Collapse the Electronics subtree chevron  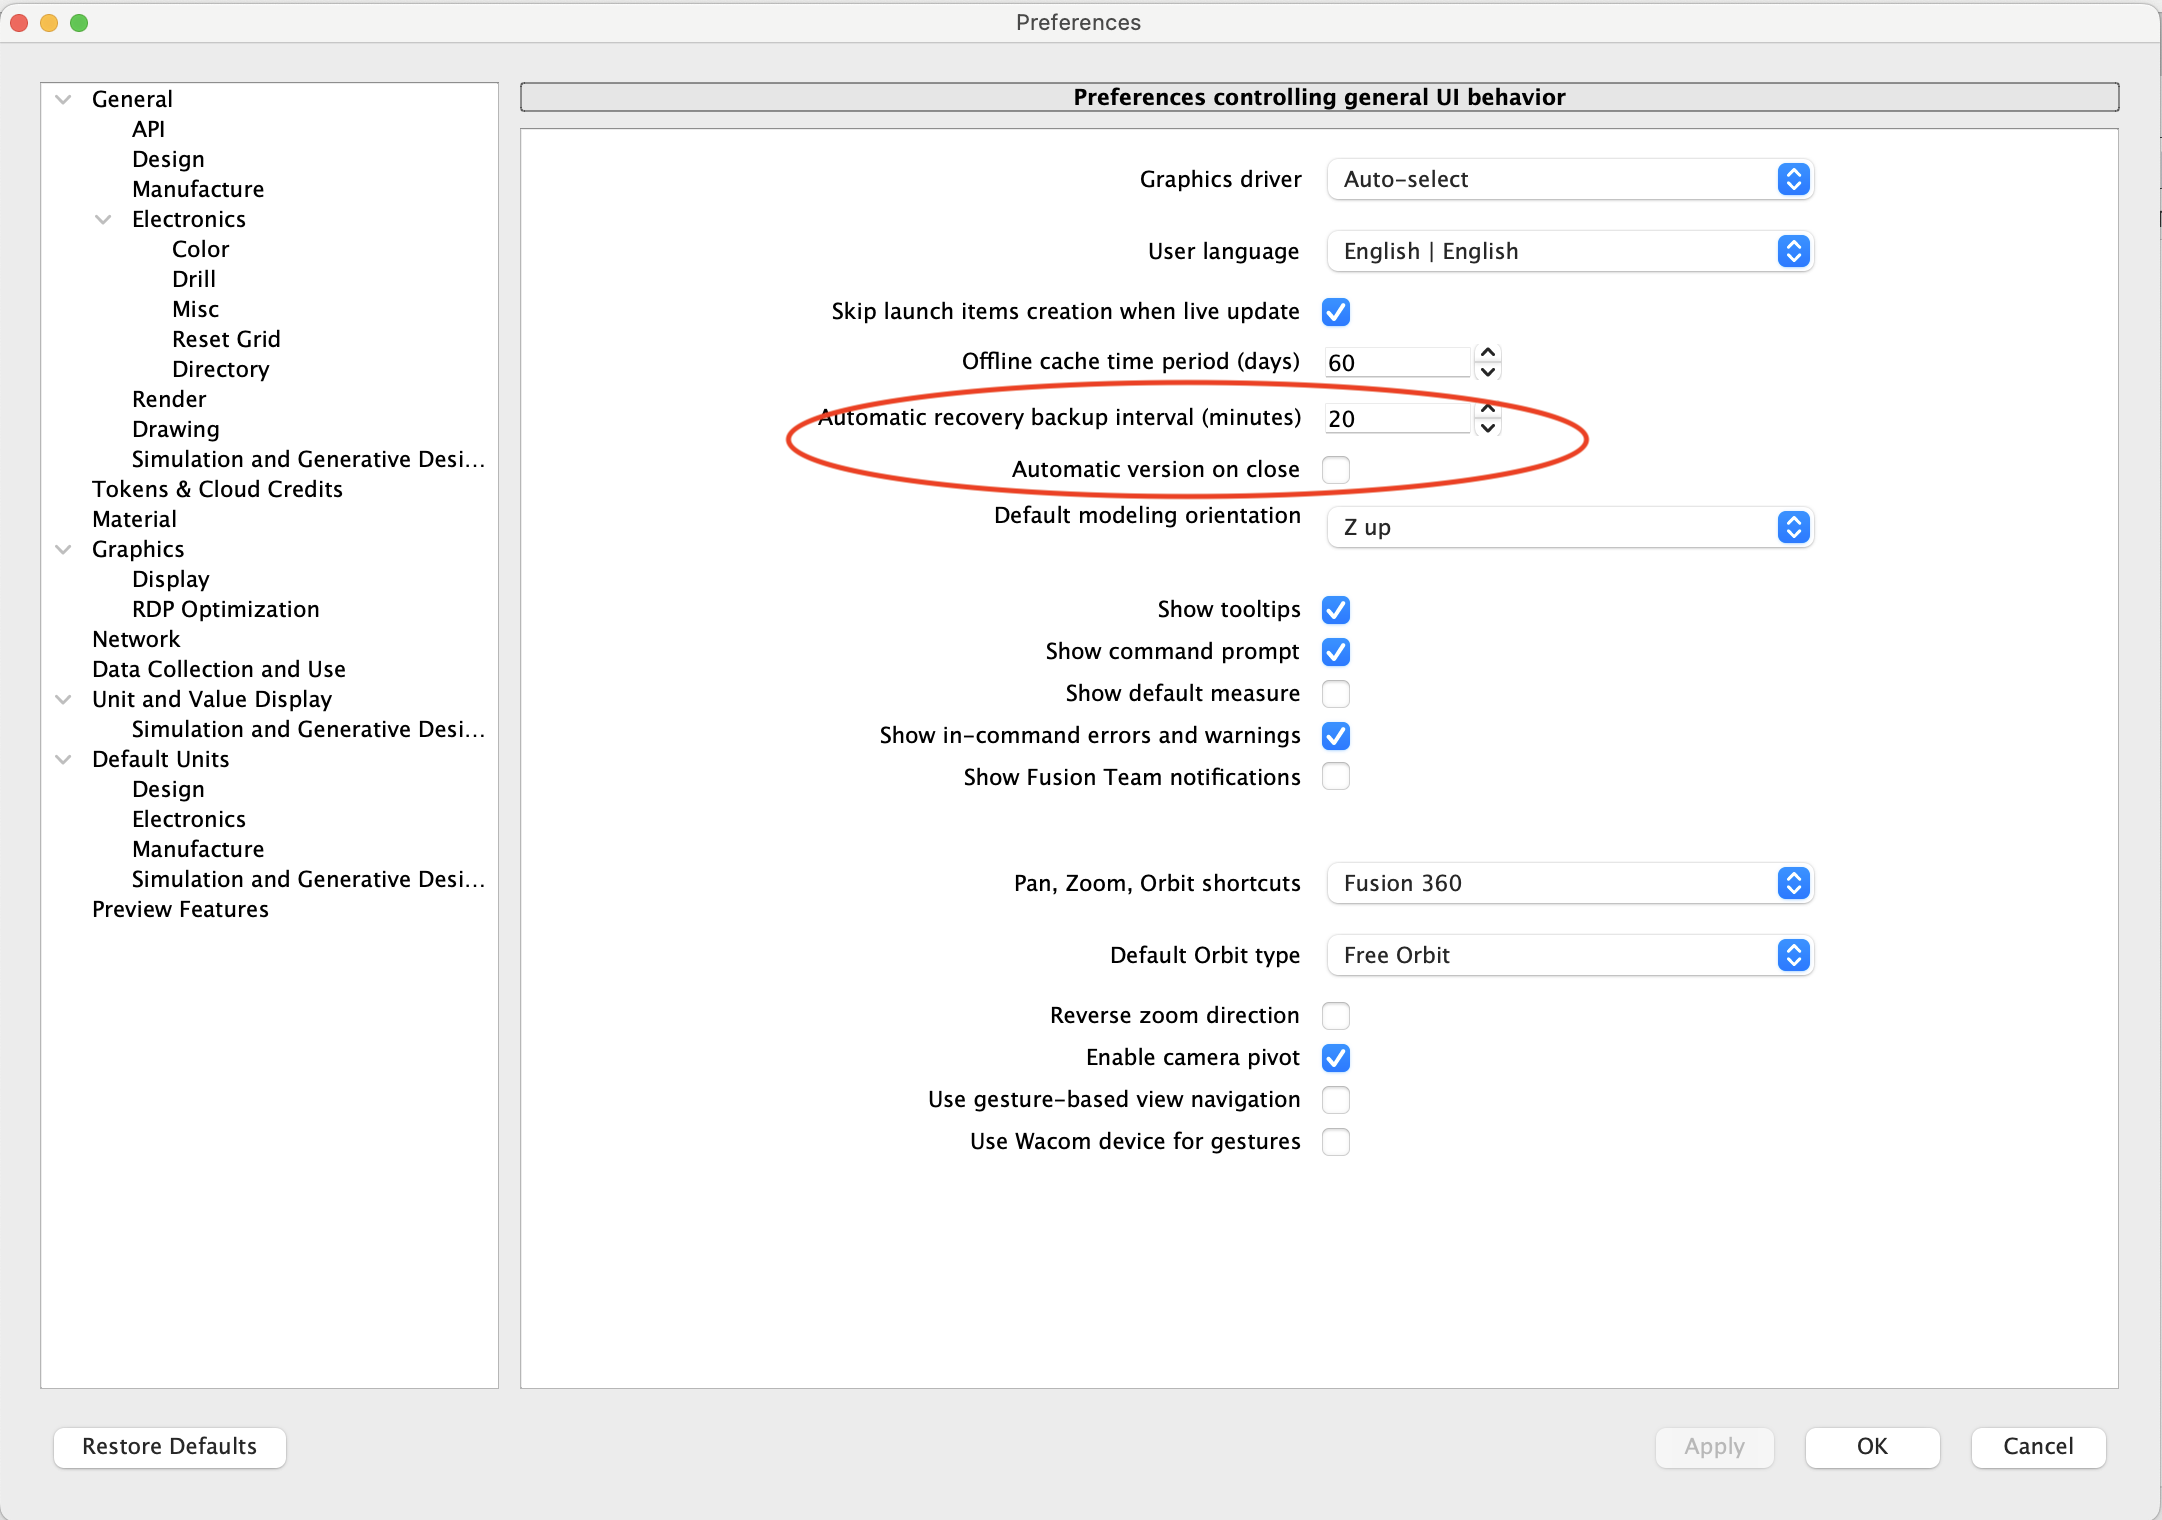(103, 219)
